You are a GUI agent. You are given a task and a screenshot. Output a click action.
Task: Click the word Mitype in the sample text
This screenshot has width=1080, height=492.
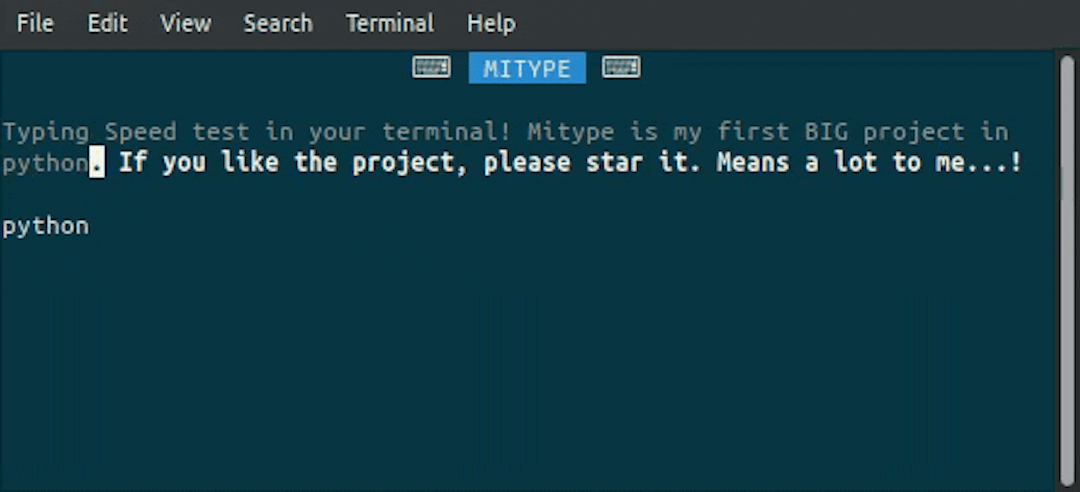coord(571,132)
